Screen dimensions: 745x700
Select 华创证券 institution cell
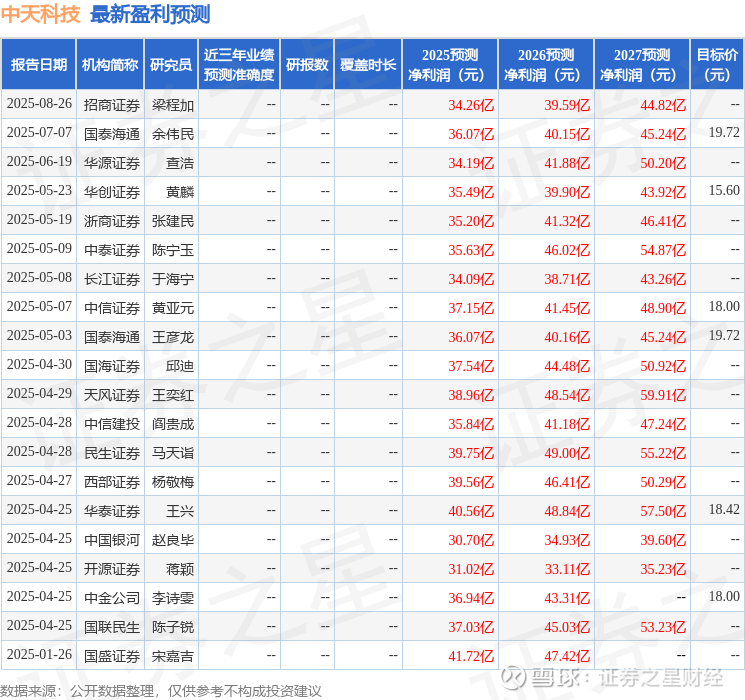click(x=112, y=192)
